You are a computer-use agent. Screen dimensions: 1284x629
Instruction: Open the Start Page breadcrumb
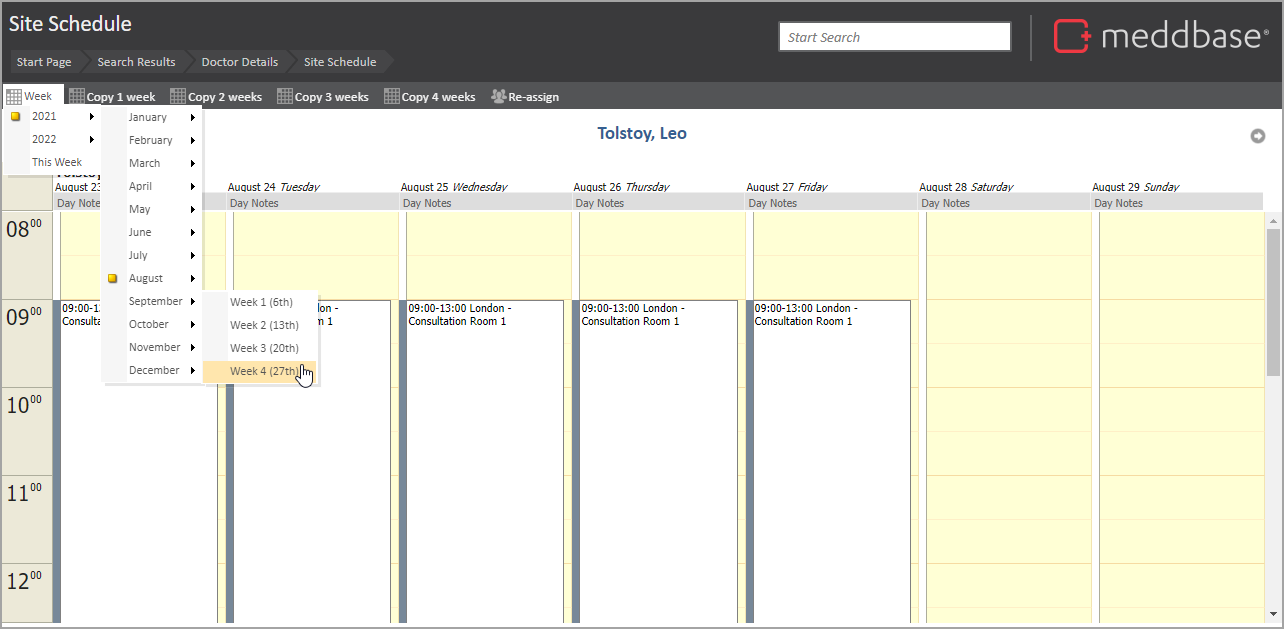(44, 62)
